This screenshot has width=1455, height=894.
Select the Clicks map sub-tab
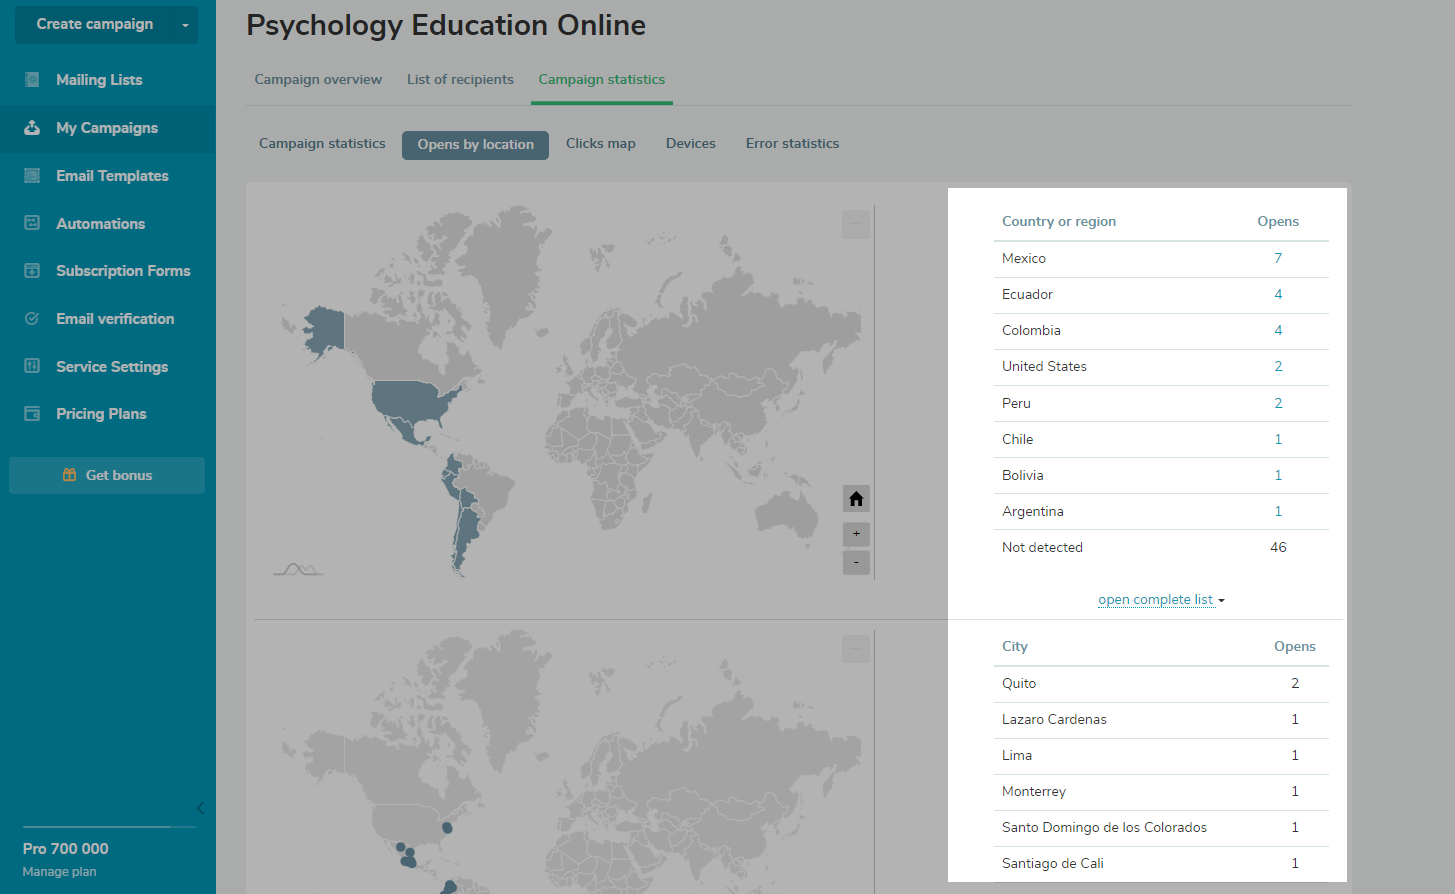(600, 144)
